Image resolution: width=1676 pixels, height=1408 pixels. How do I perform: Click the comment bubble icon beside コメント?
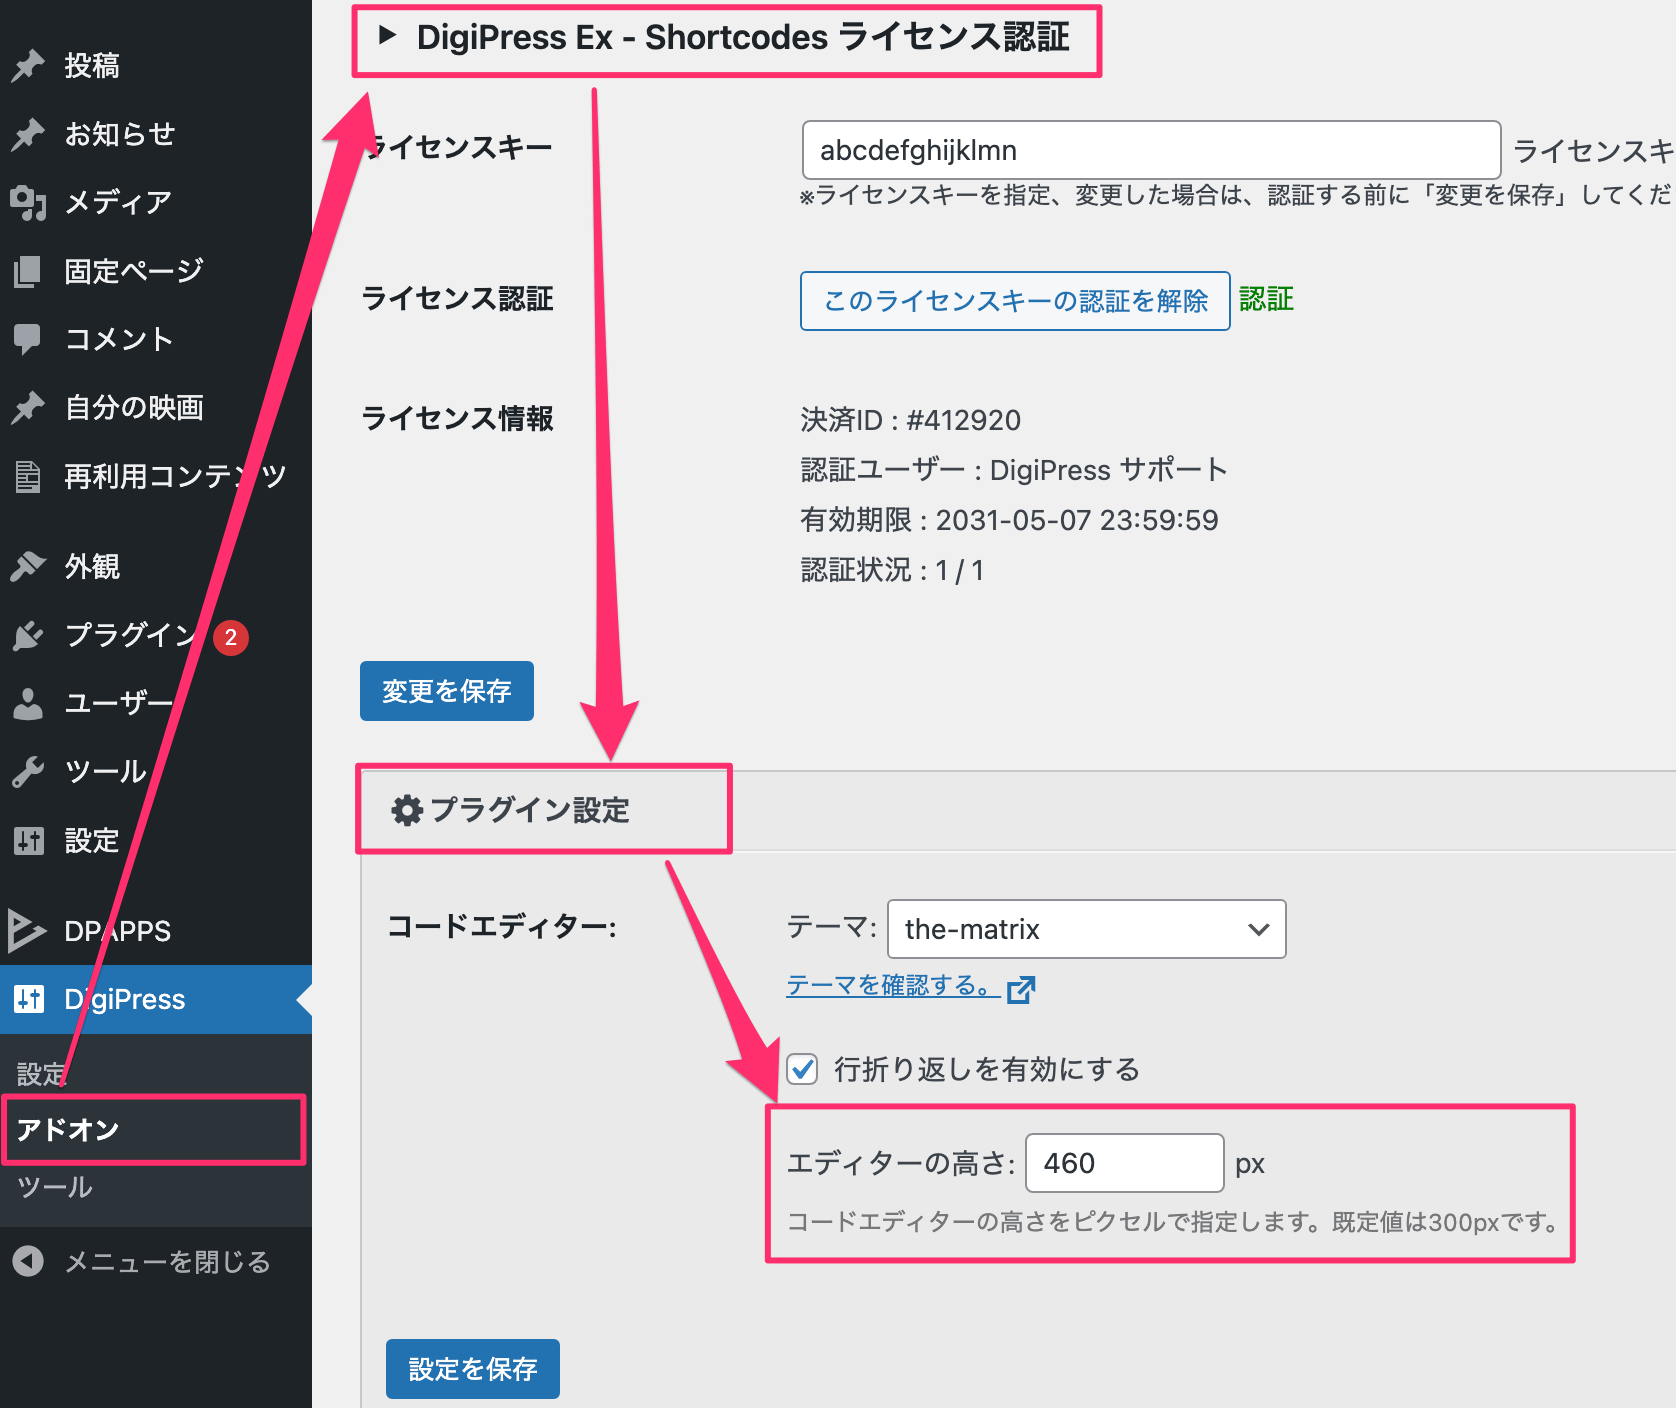click(28, 339)
